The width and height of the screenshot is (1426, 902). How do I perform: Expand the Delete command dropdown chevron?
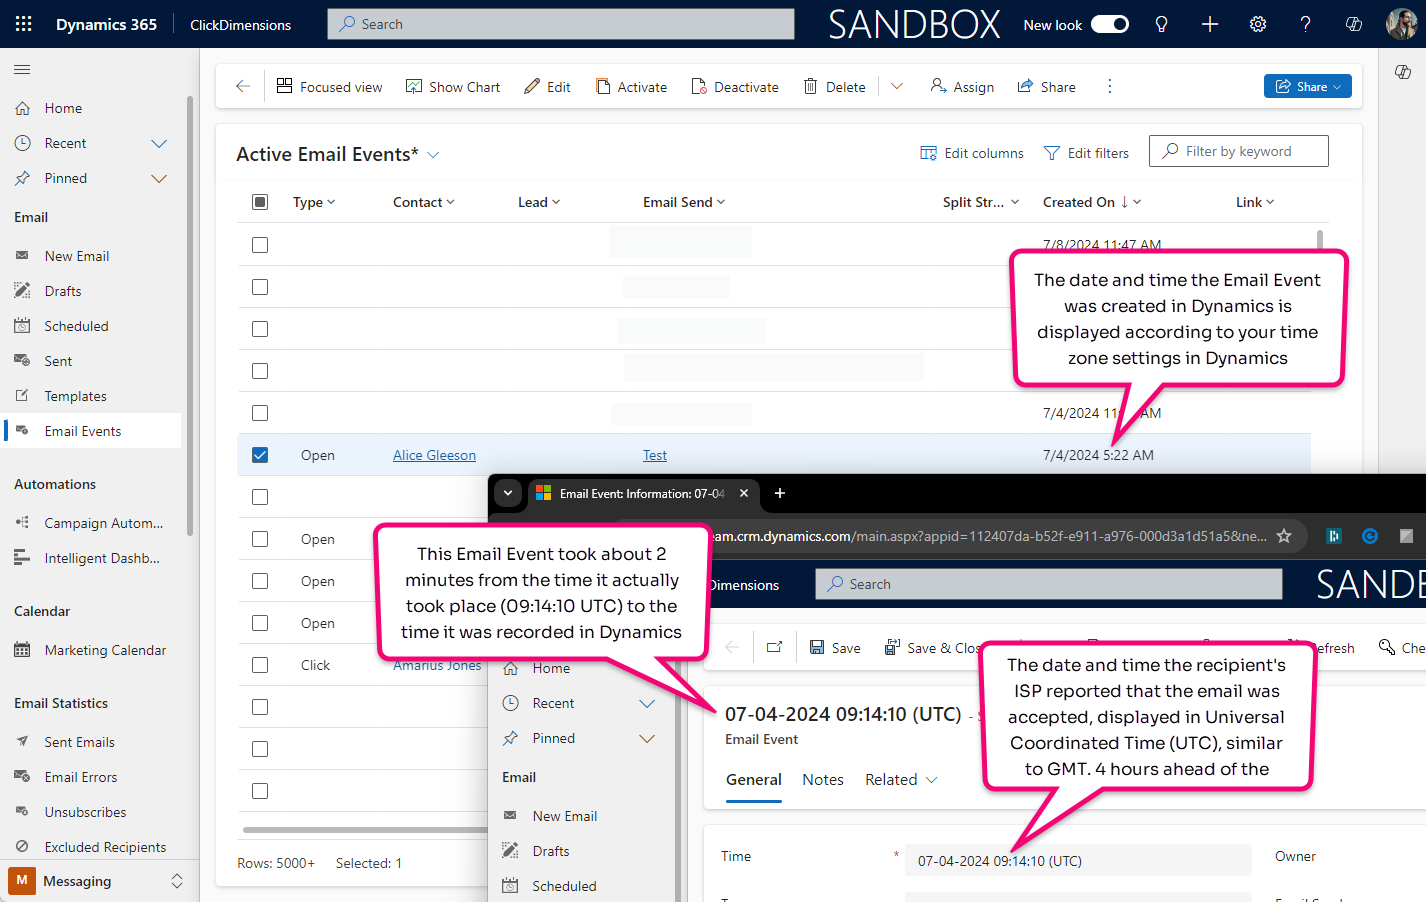pos(897,87)
